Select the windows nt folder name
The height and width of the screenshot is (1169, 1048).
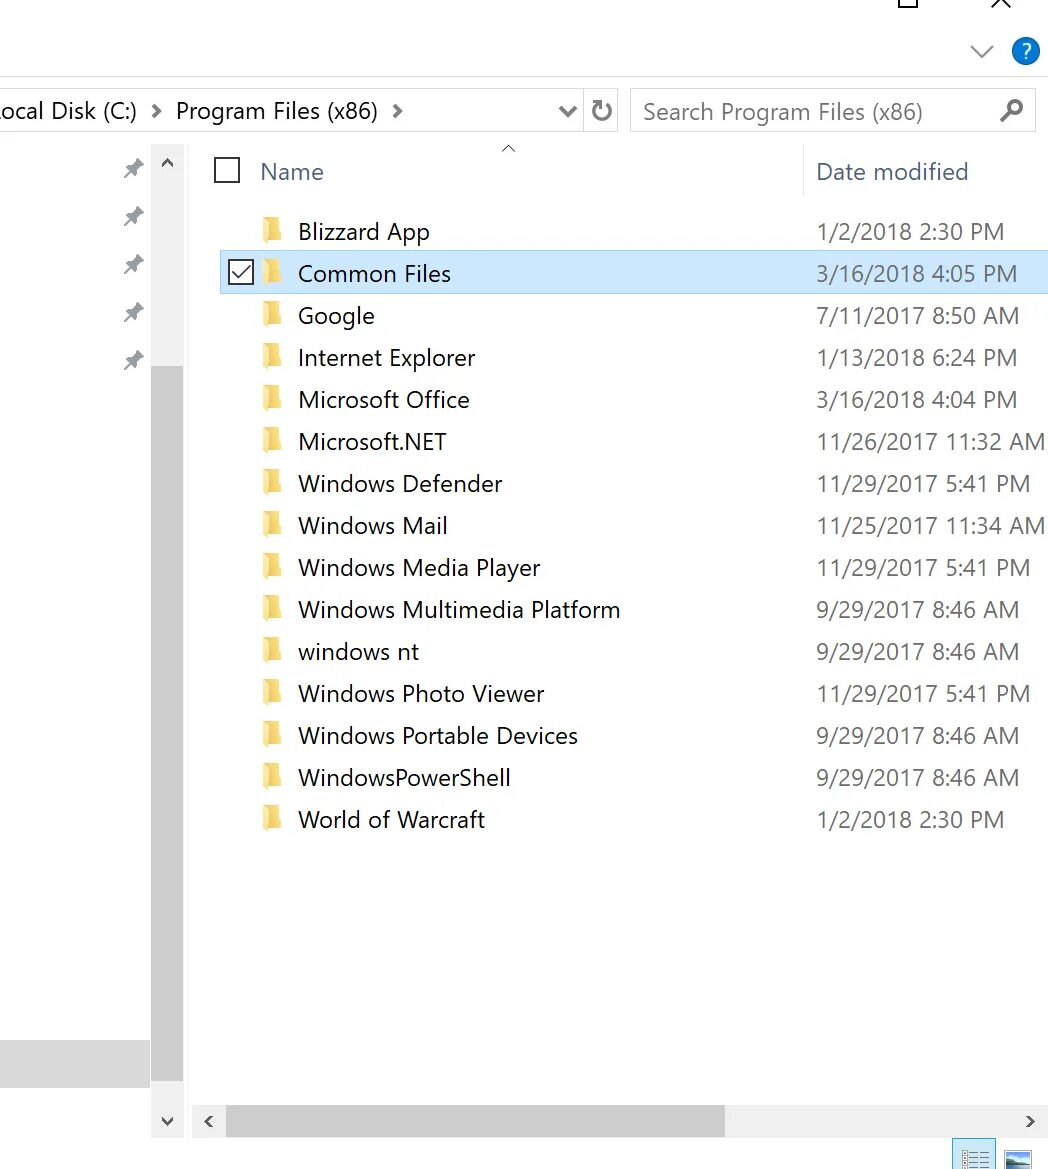click(359, 652)
